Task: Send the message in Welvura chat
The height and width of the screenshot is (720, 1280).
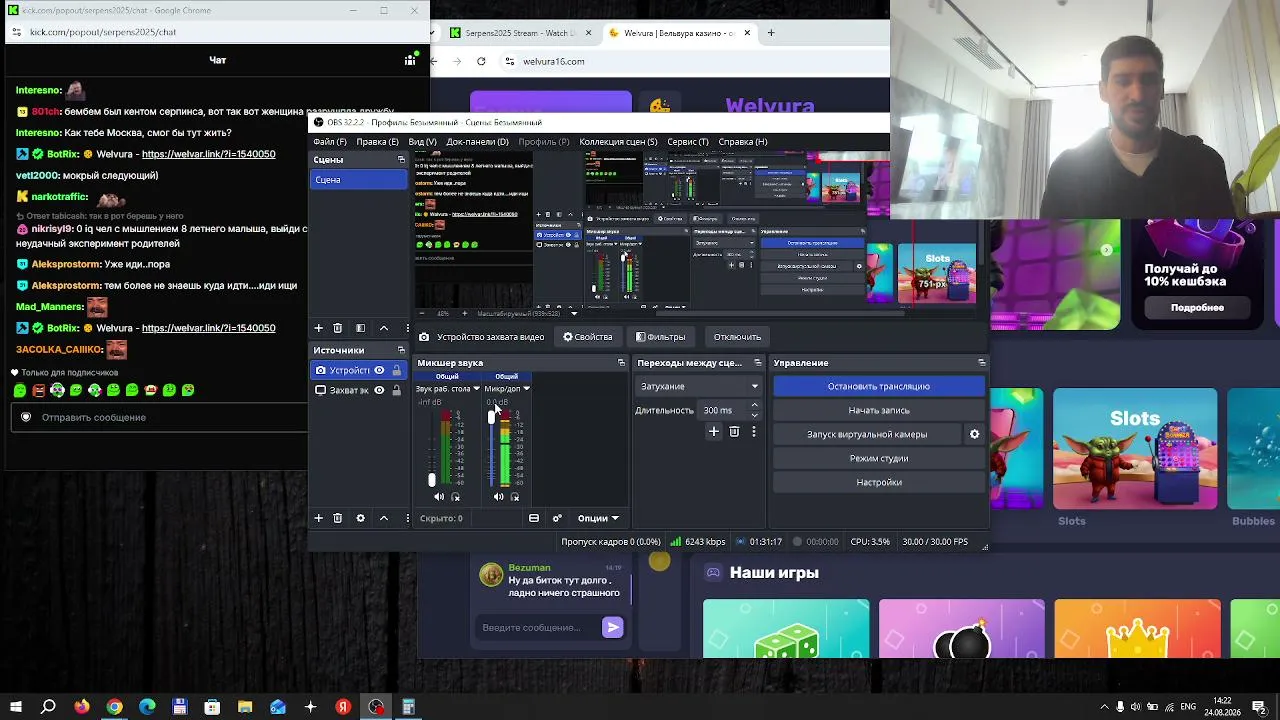Action: click(x=613, y=627)
